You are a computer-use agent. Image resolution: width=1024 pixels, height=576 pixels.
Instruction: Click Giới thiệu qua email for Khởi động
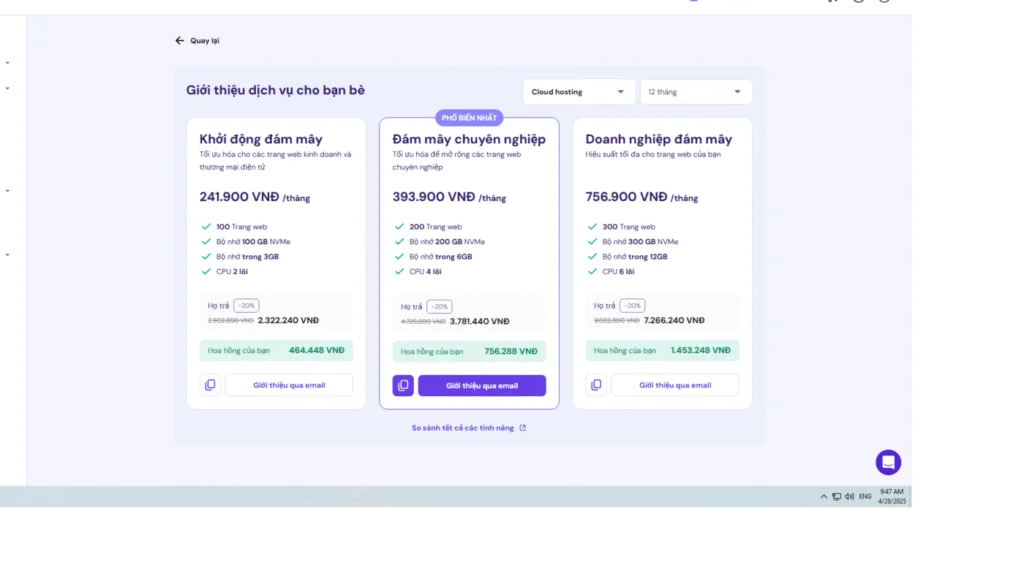tap(289, 385)
